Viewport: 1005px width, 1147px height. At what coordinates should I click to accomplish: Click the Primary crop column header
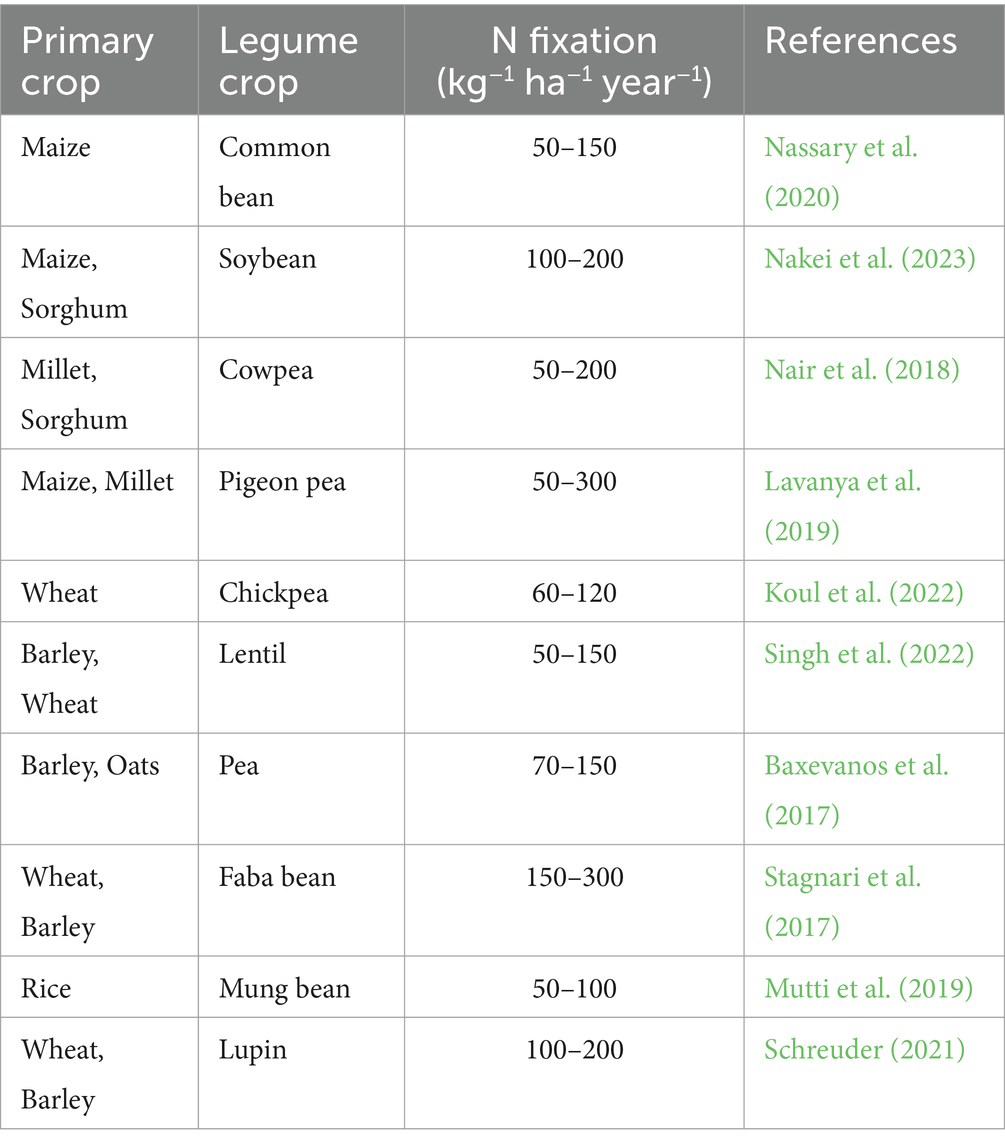[x=88, y=60]
